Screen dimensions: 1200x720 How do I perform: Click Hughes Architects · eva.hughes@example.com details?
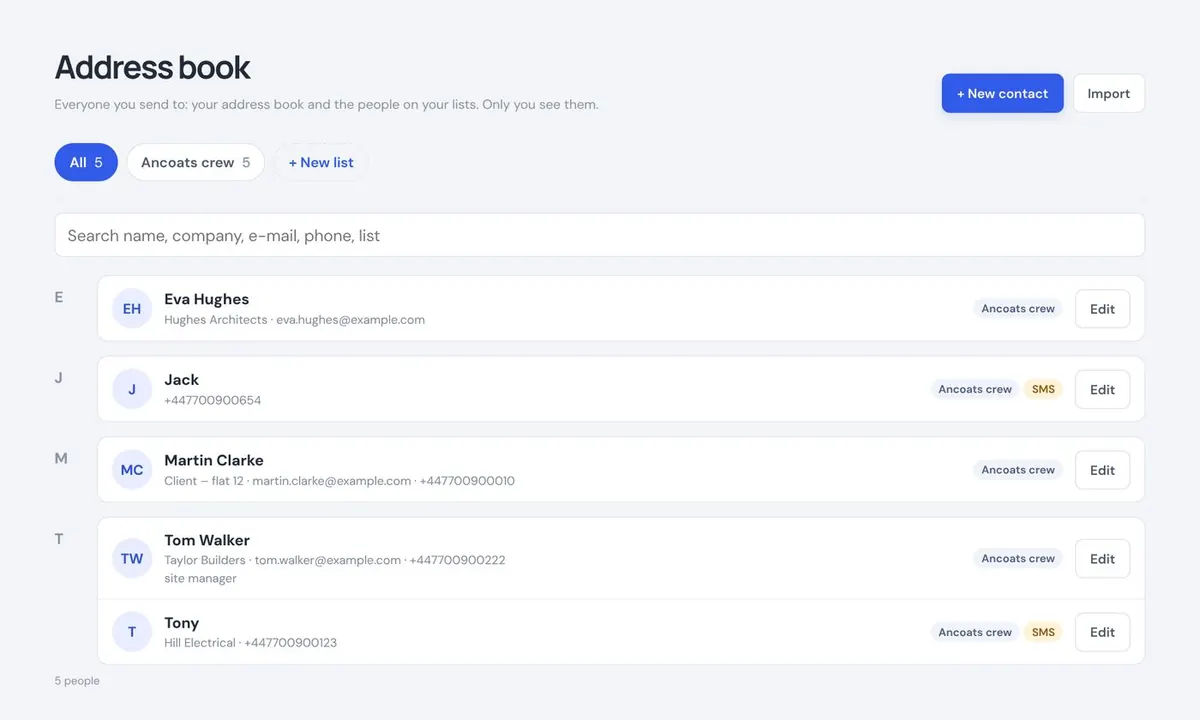pos(295,320)
